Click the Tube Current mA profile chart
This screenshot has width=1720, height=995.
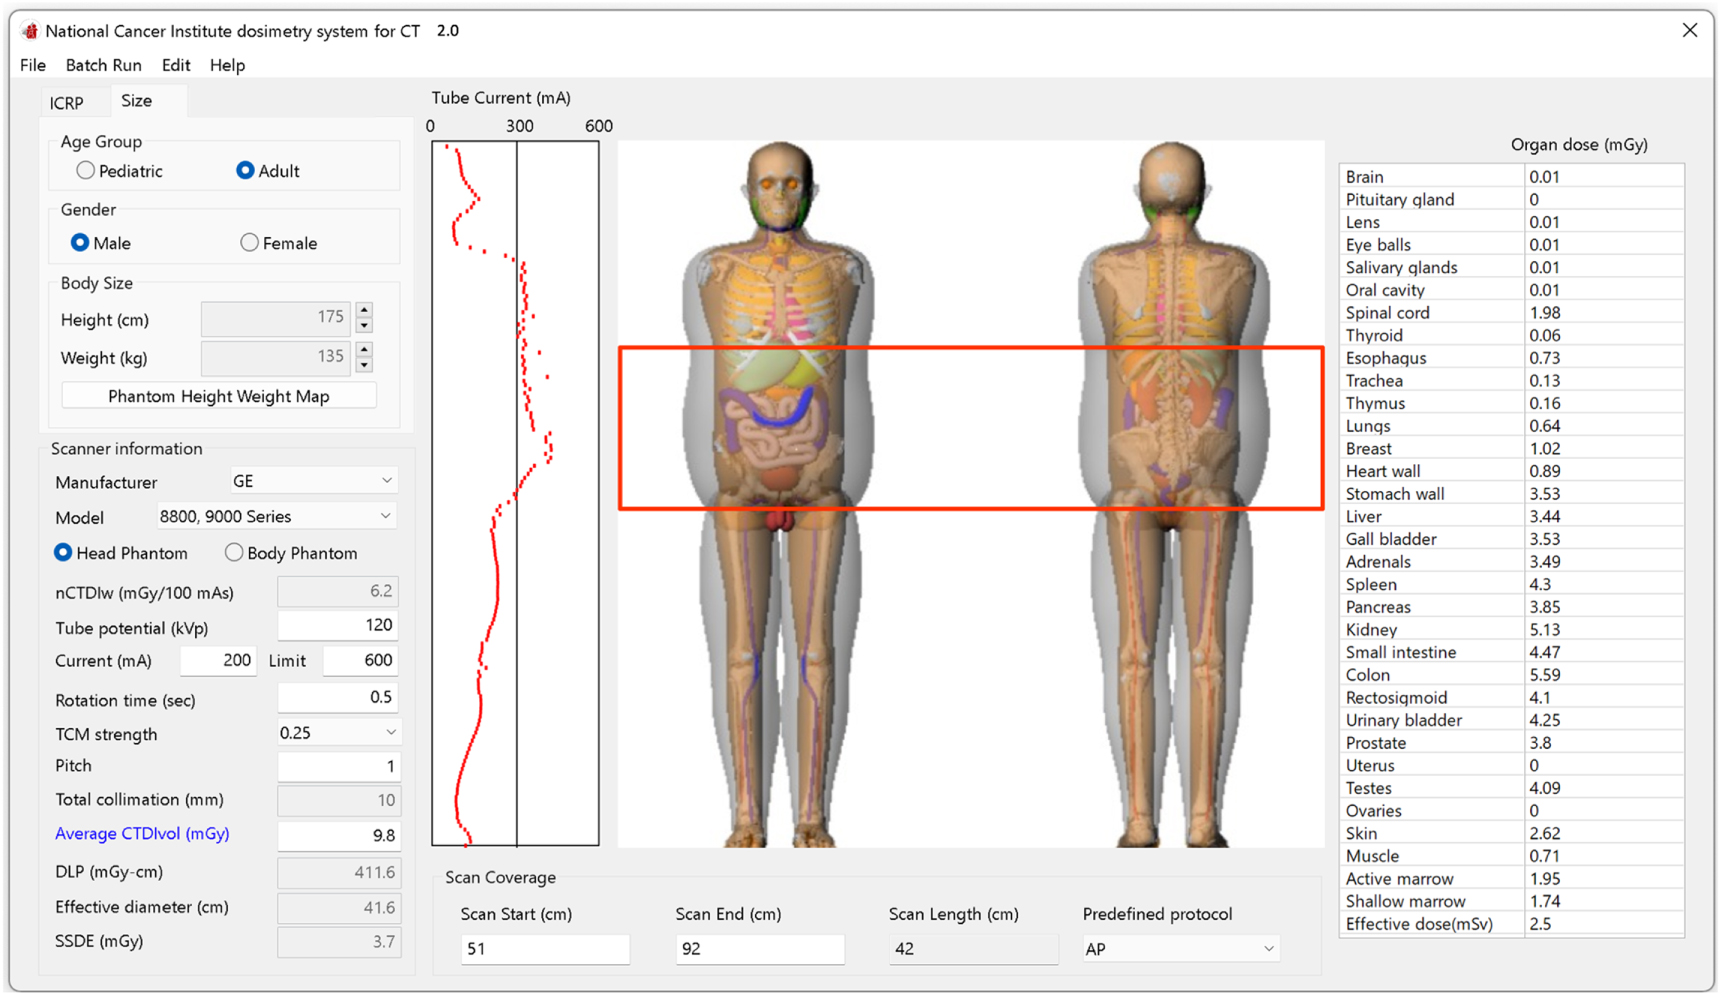coord(515,493)
